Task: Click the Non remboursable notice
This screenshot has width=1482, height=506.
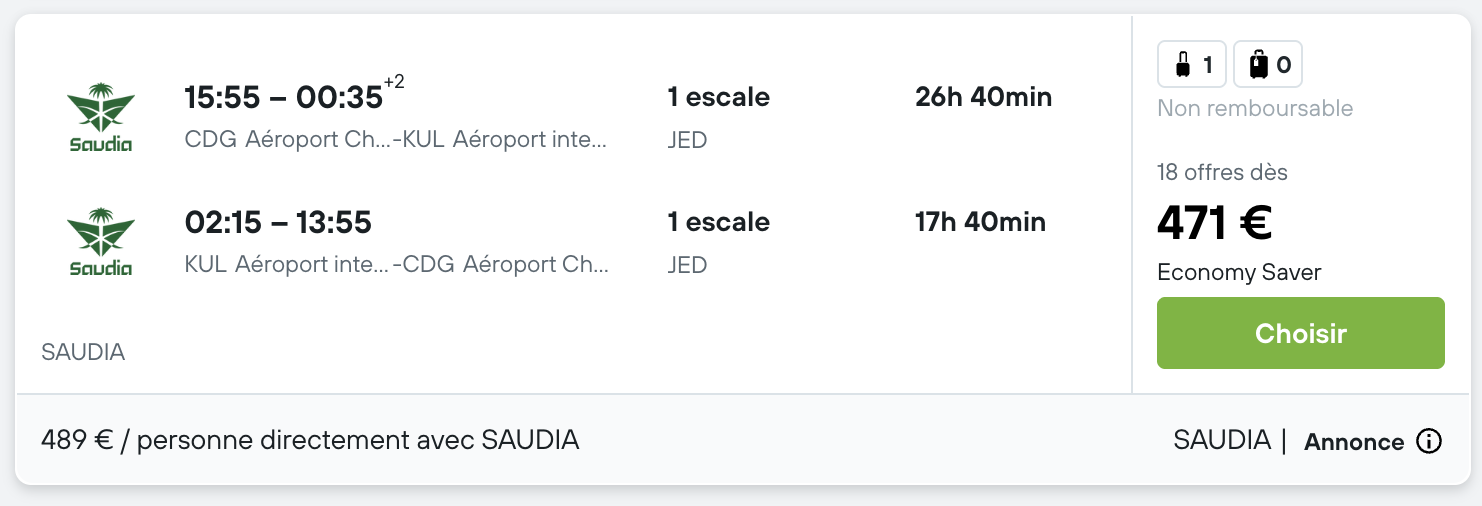Action: 1255,108
